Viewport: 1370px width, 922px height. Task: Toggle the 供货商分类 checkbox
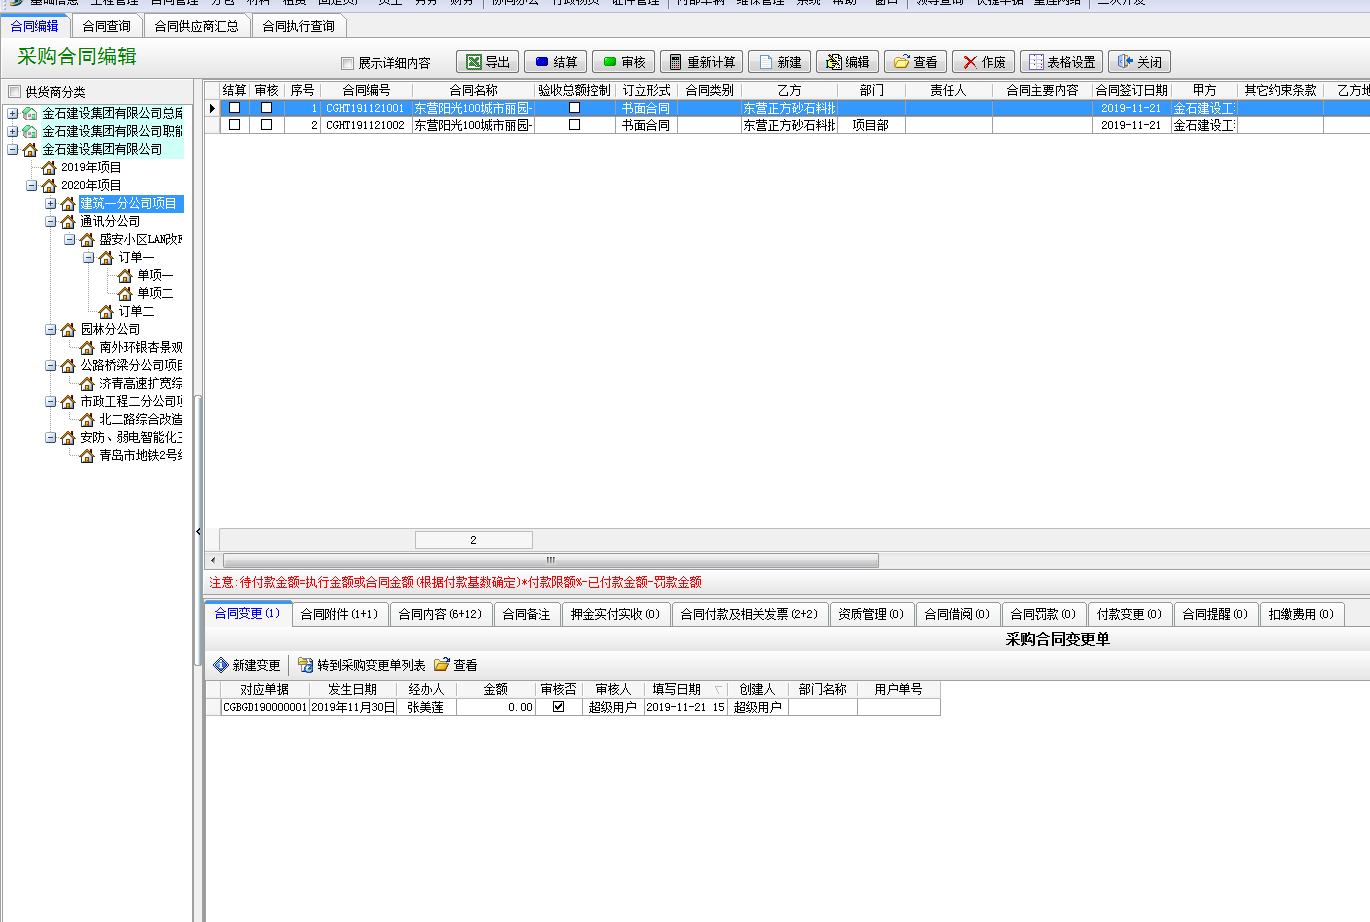[x=14, y=92]
